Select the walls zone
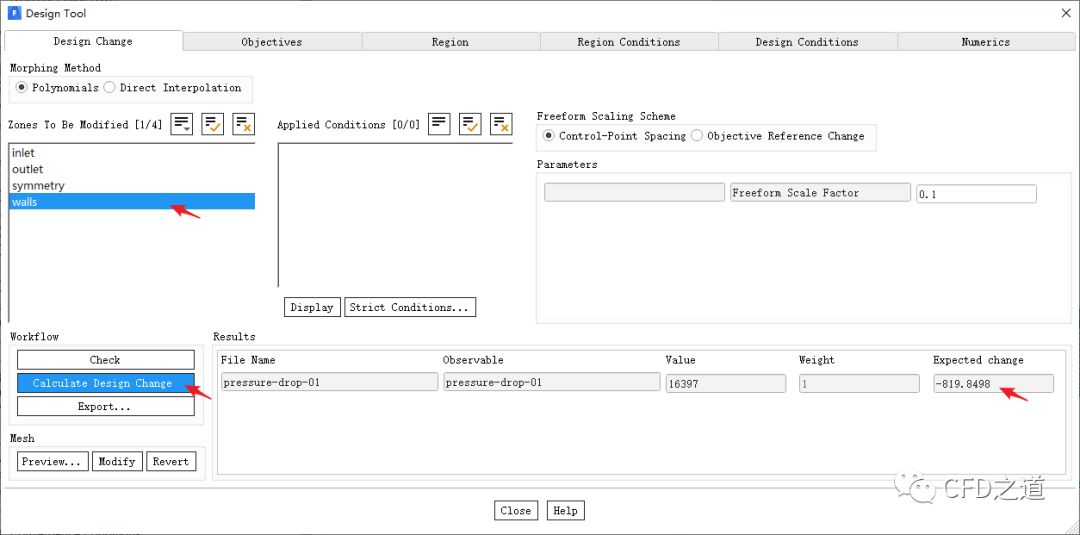Image resolution: width=1080 pixels, height=535 pixels. tap(132, 202)
